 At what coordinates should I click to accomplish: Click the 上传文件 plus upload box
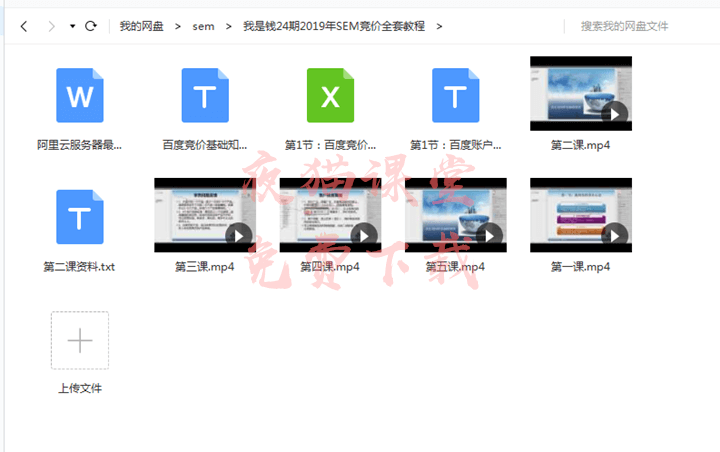pyautogui.click(x=80, y=340)
